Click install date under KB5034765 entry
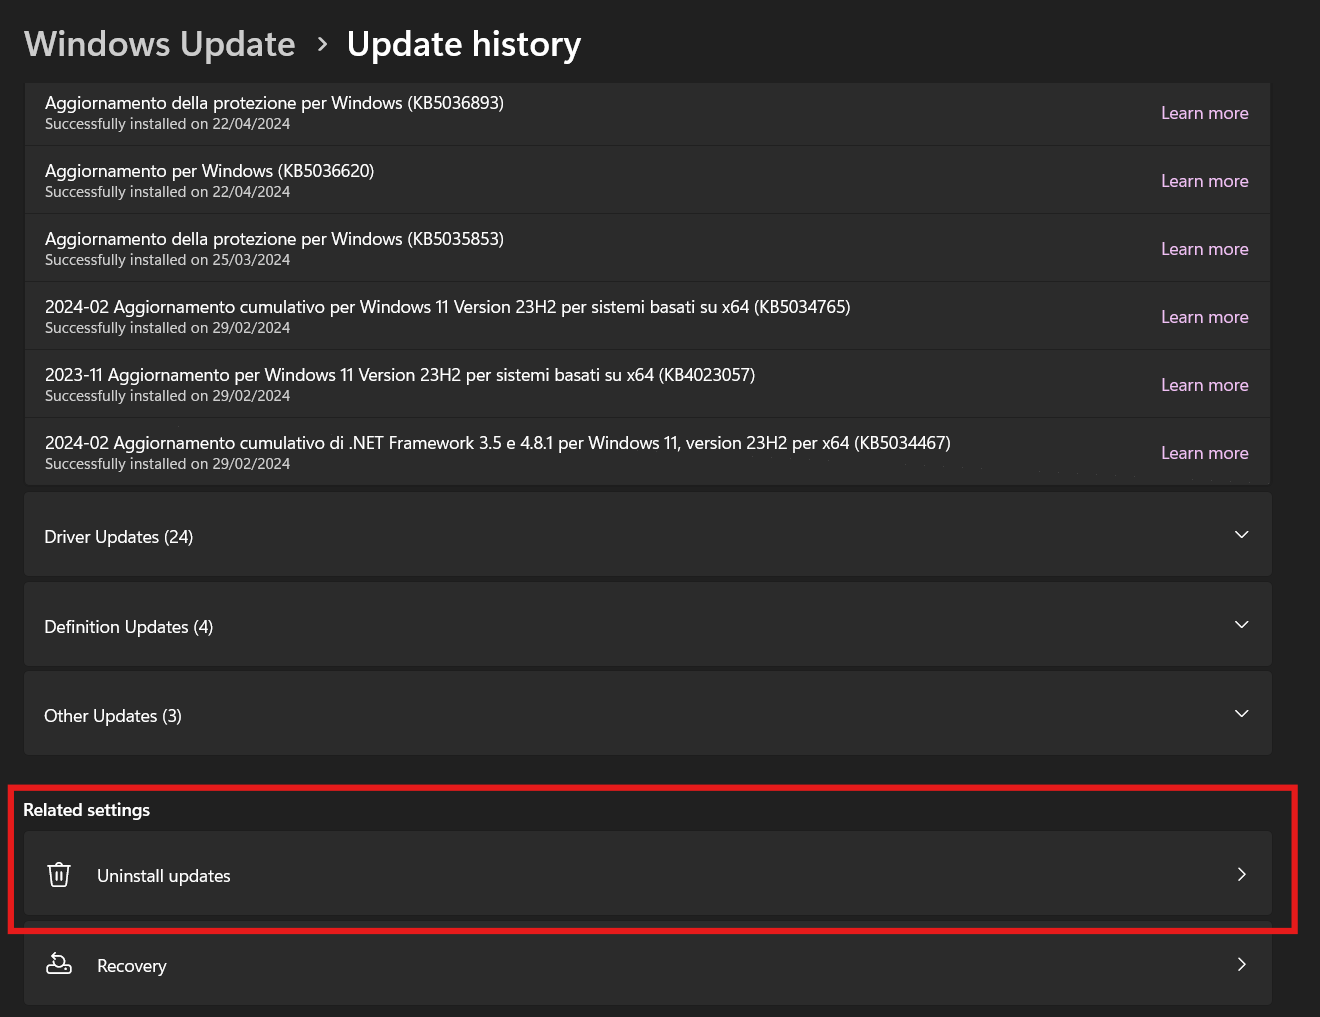 168,328
